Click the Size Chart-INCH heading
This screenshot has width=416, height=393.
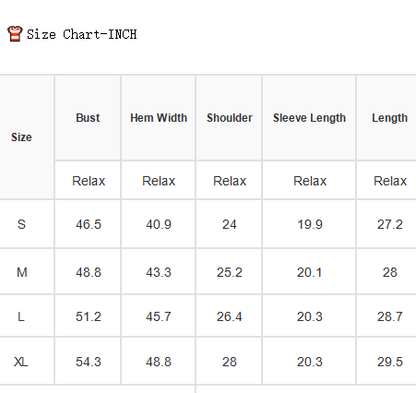pos(82,34)
